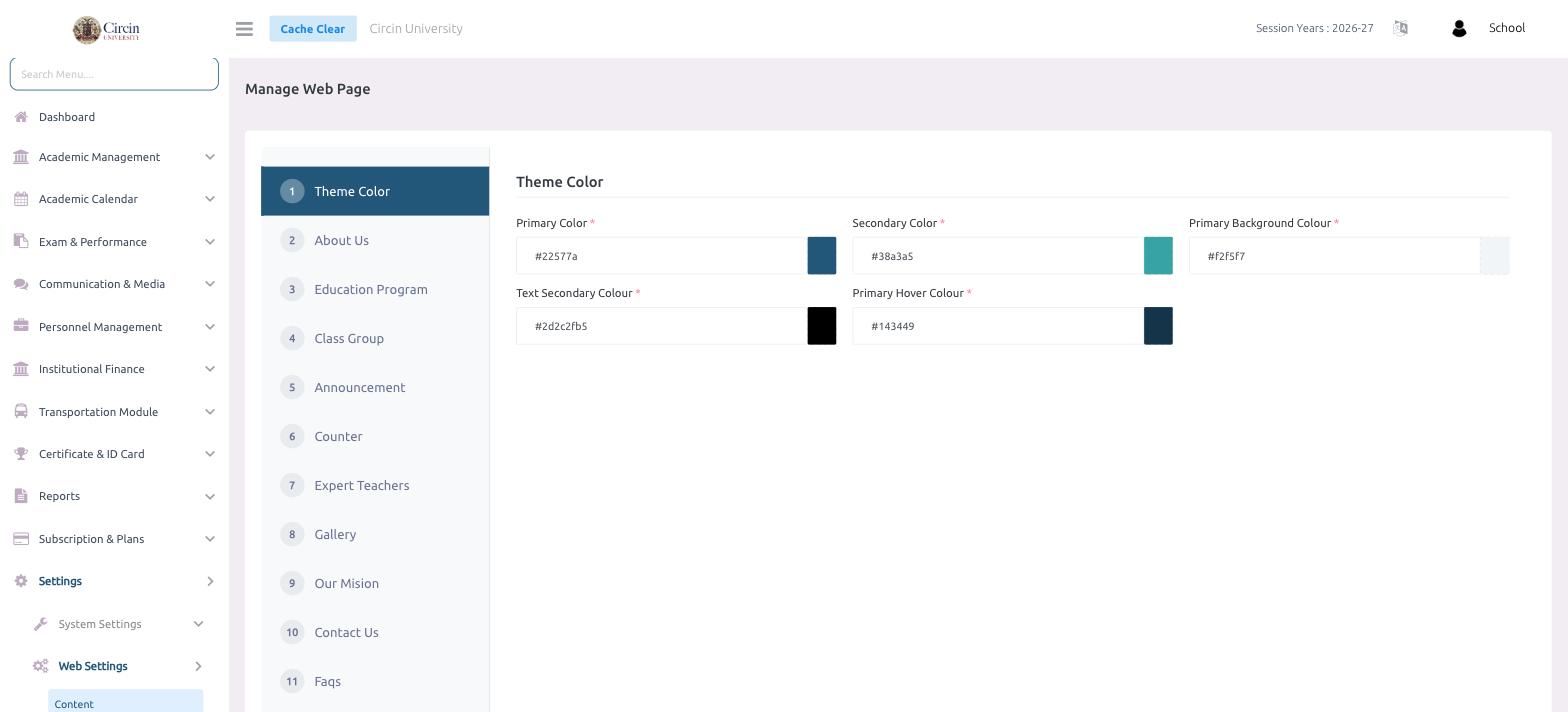The width and height of the screenshot is (1568, 712).
Task: Expand Academic Management menu chevron
Action: [210, 157]
